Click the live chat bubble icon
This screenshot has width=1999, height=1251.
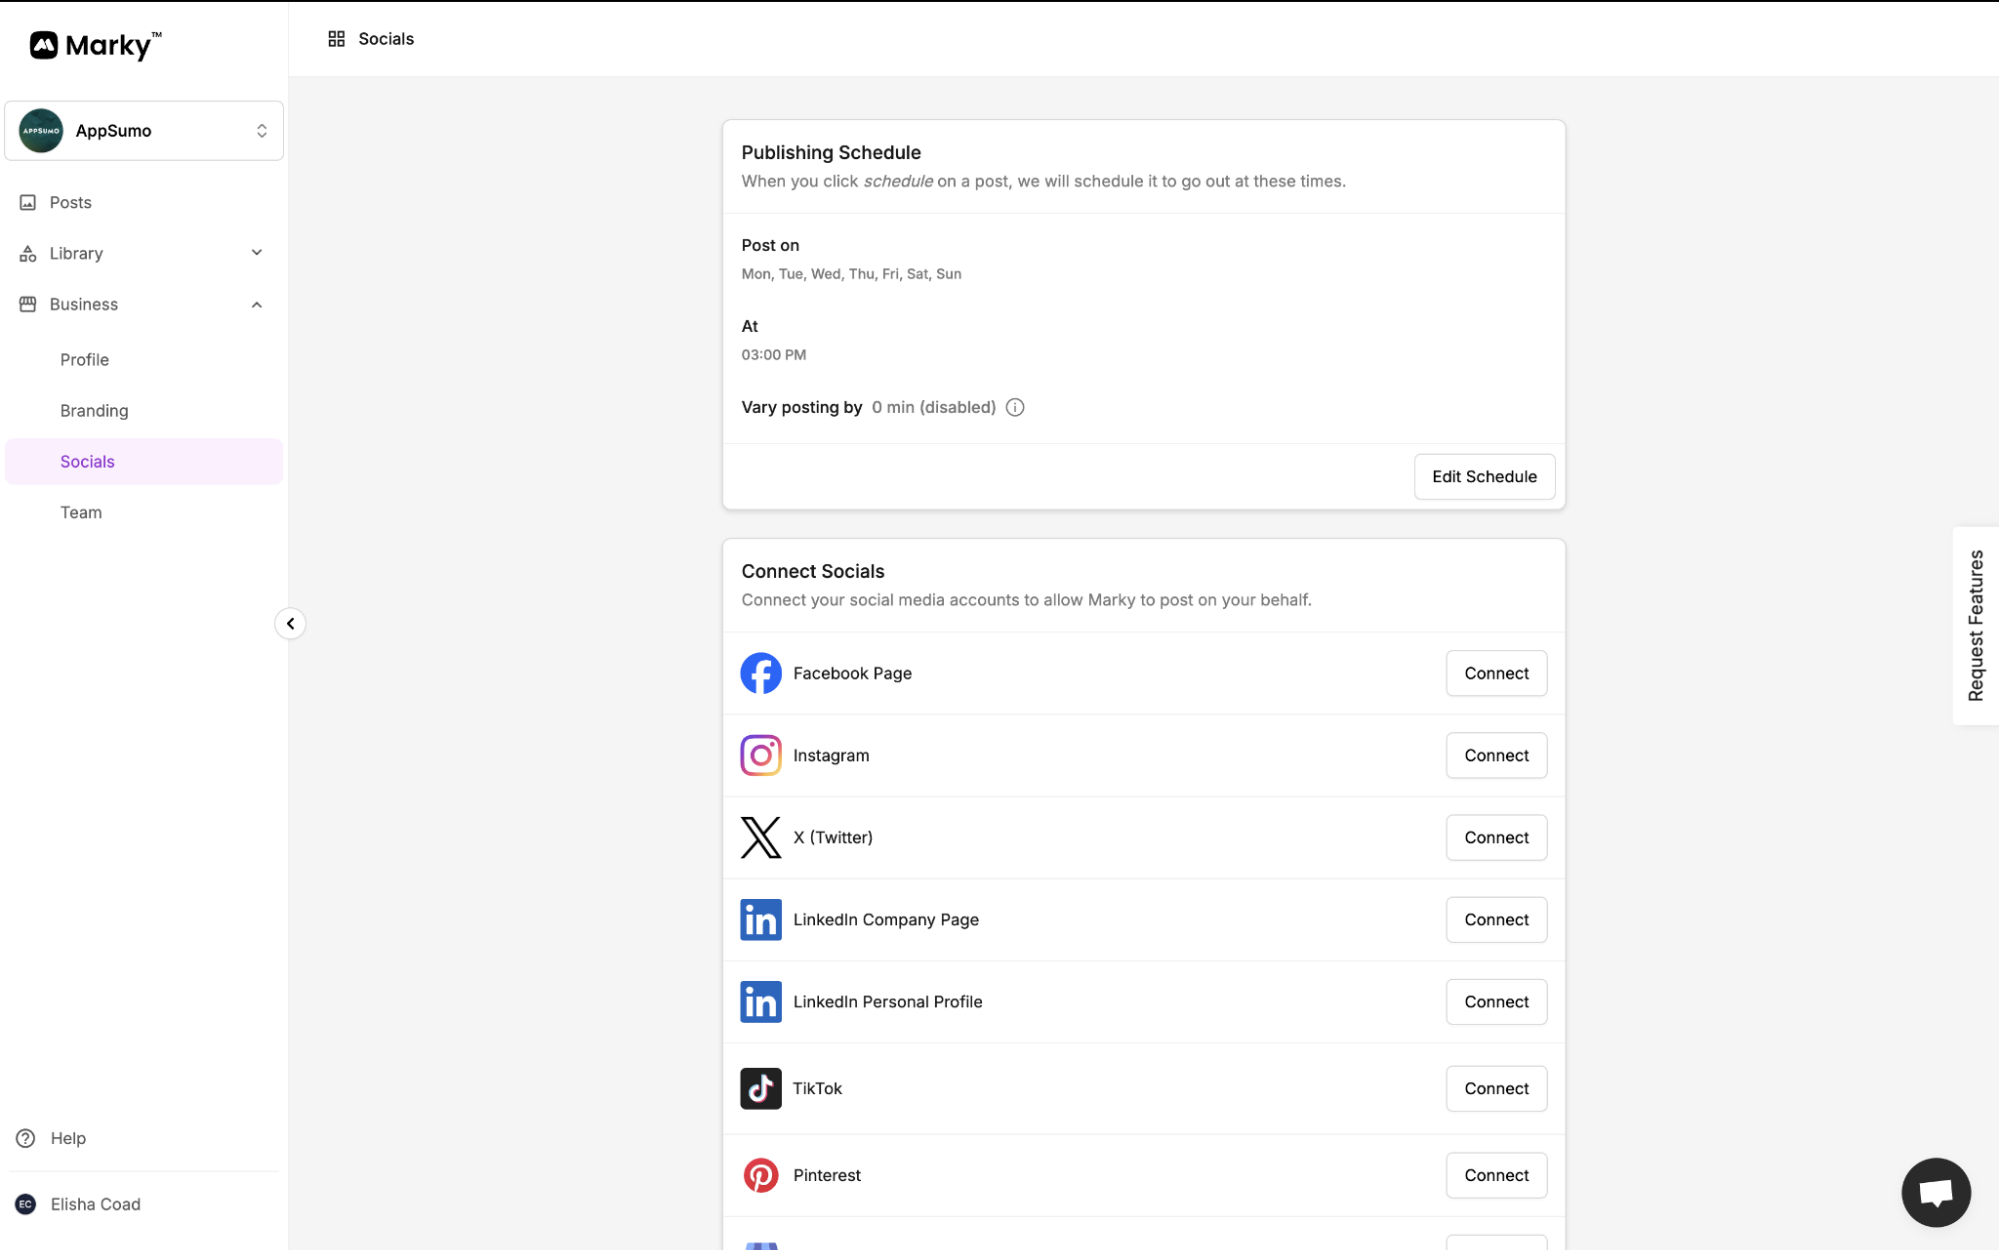pos(1937,1192)
